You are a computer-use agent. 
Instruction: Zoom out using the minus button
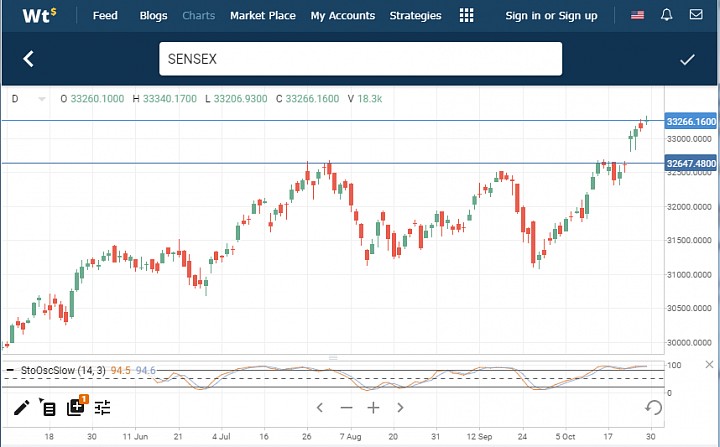[x=346, y=407]
